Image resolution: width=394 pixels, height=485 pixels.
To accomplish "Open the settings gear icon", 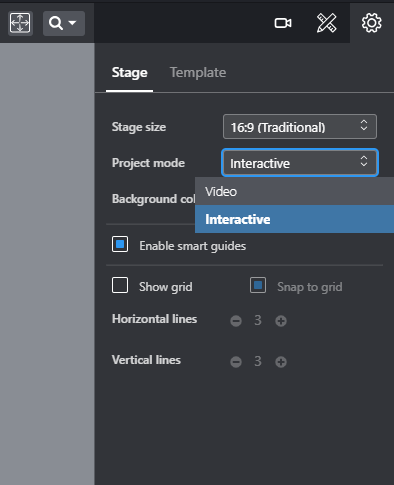I will (x=372, y=23).
